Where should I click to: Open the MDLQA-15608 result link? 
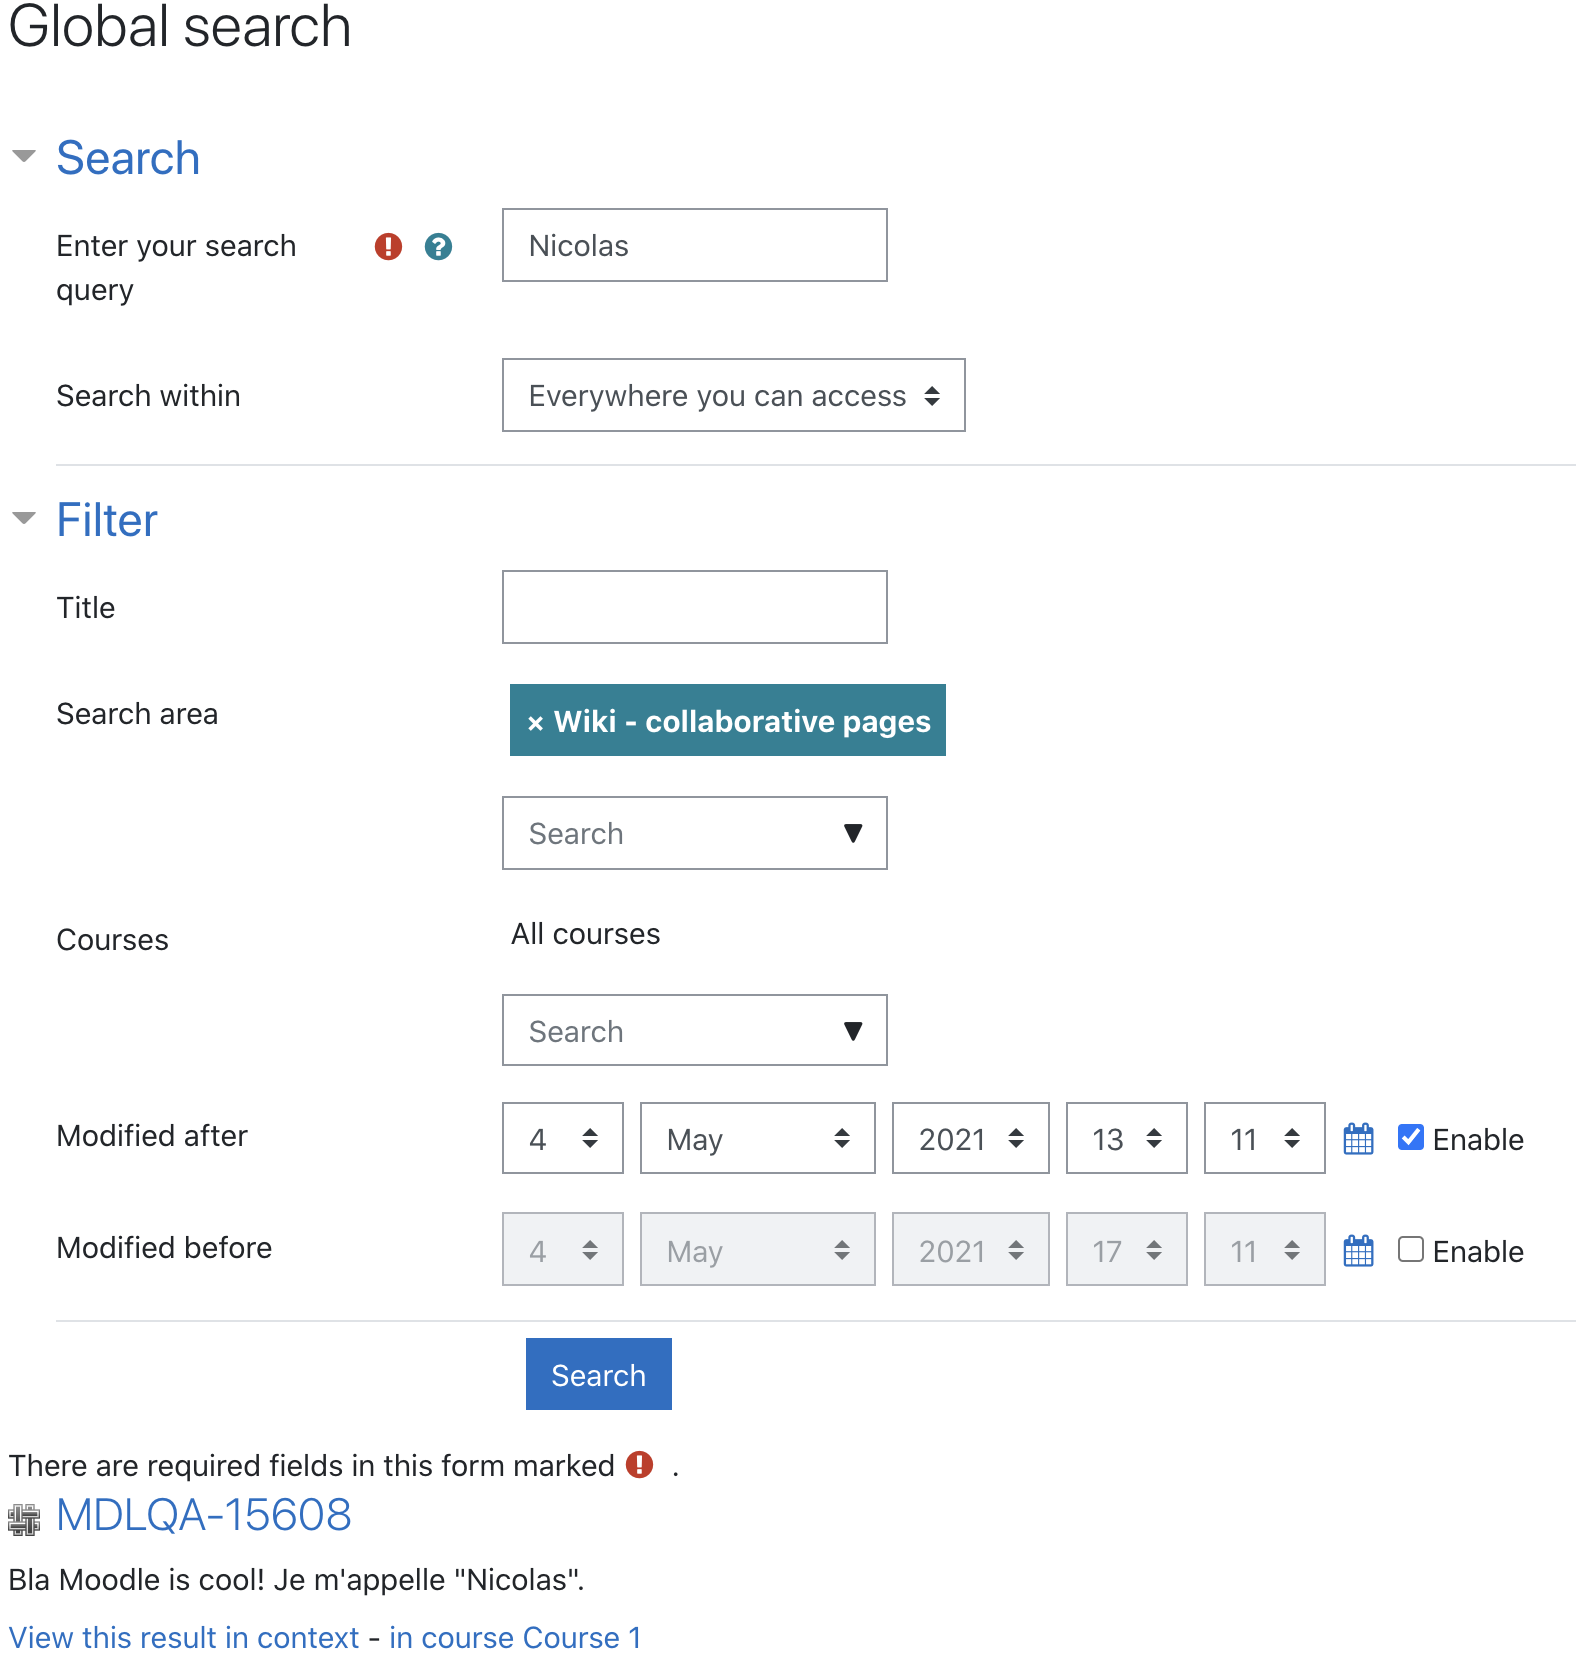pyautogui.click(x=204, y=1515)
